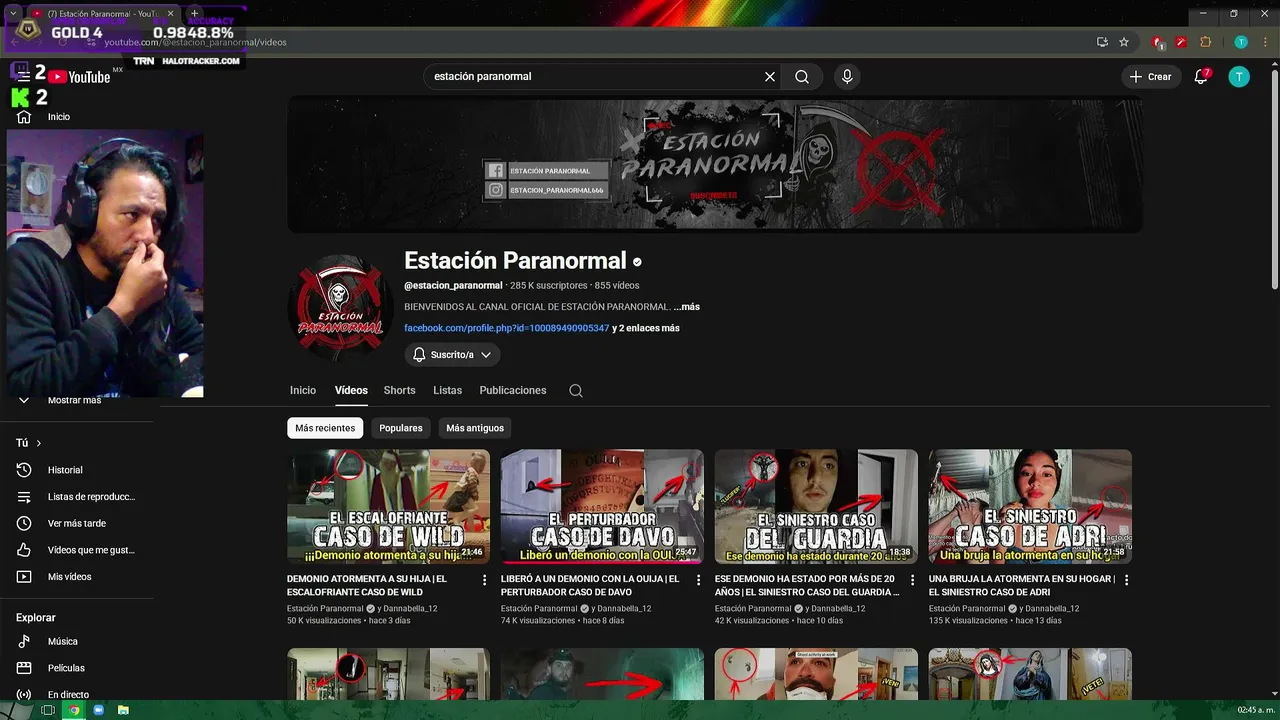The image size is (1280, 720).
Task: Install or cast page icon in address bar
Action: (x=1102, y=42)
